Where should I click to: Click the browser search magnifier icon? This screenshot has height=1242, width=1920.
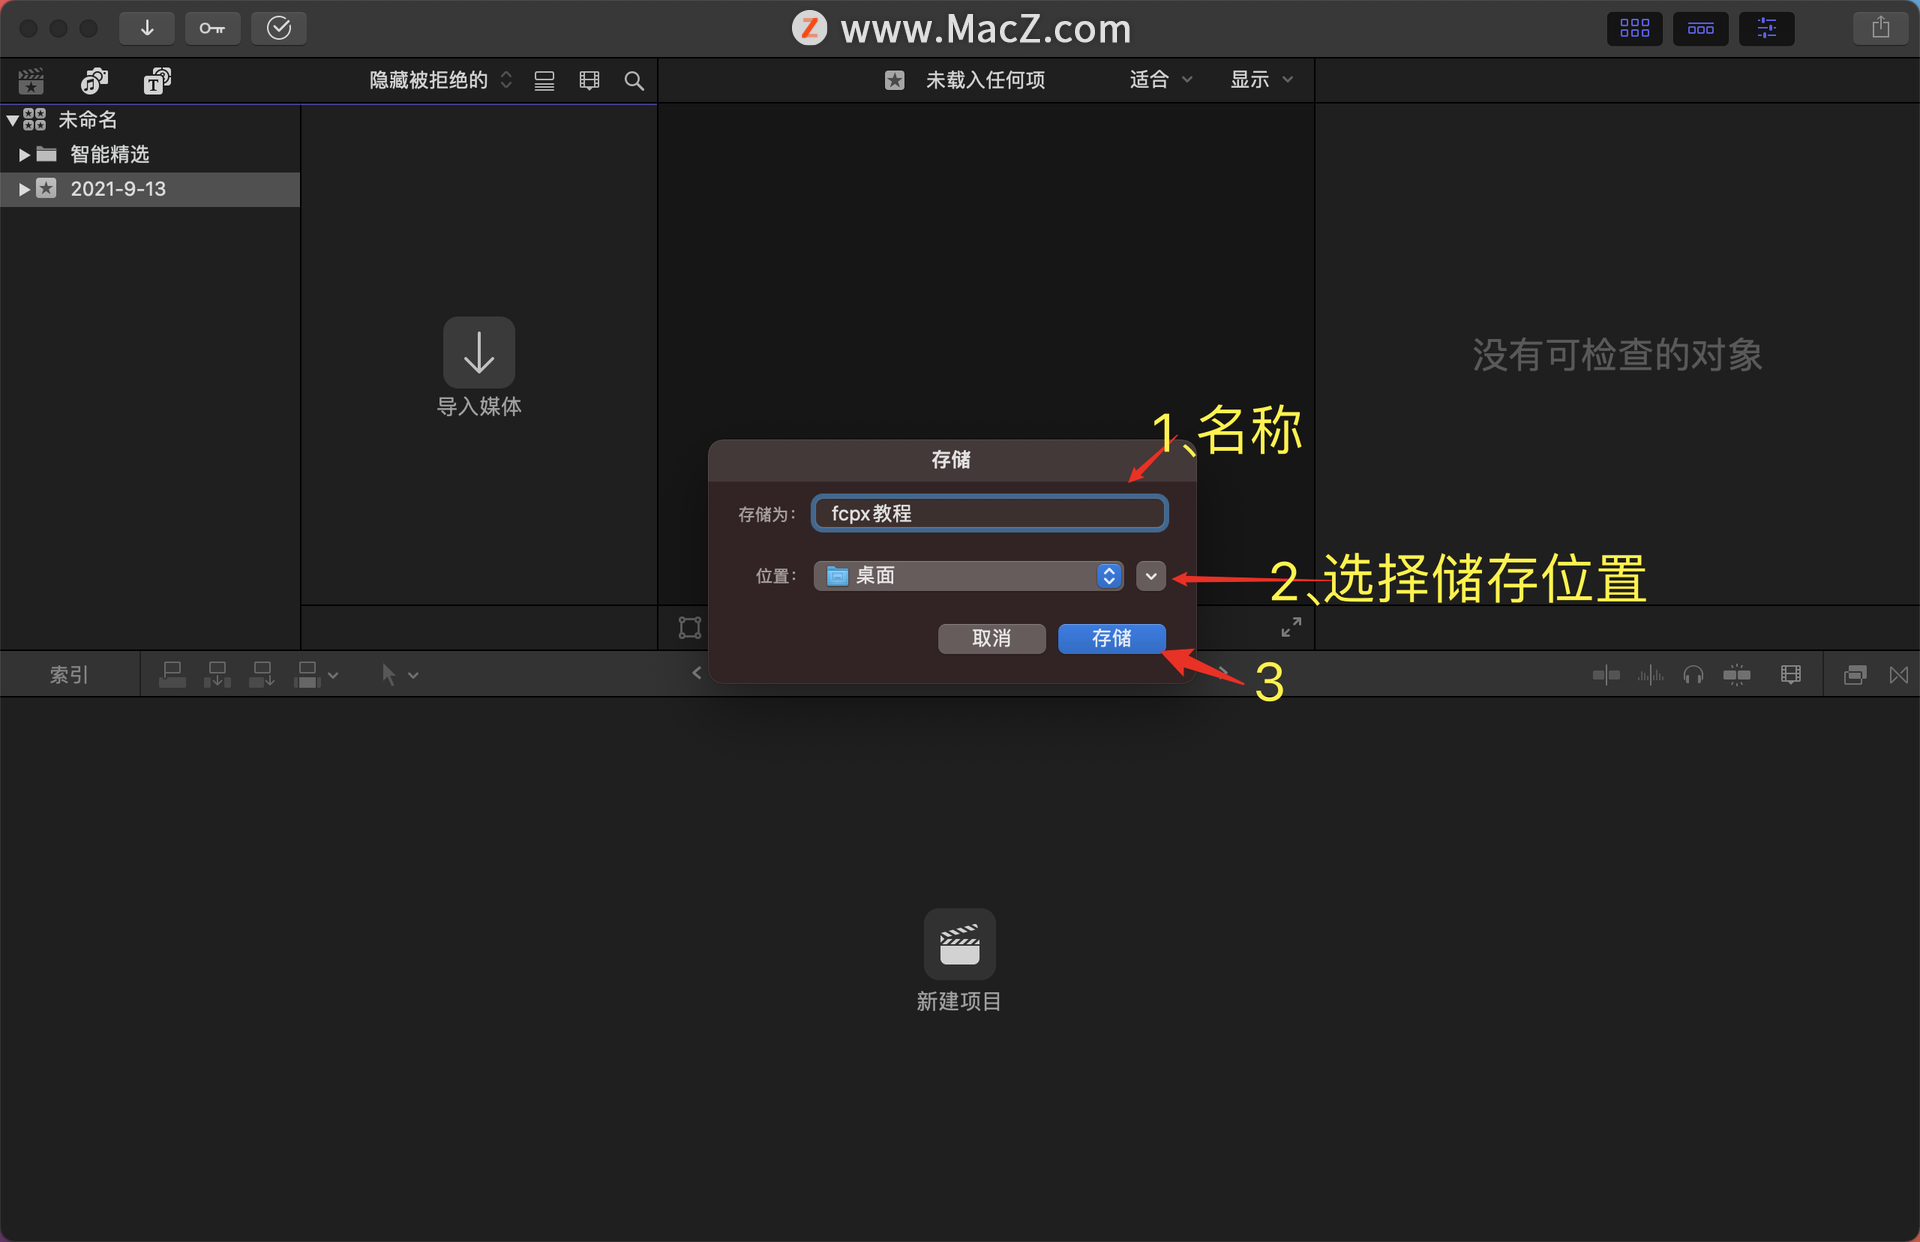coord(634,81)
